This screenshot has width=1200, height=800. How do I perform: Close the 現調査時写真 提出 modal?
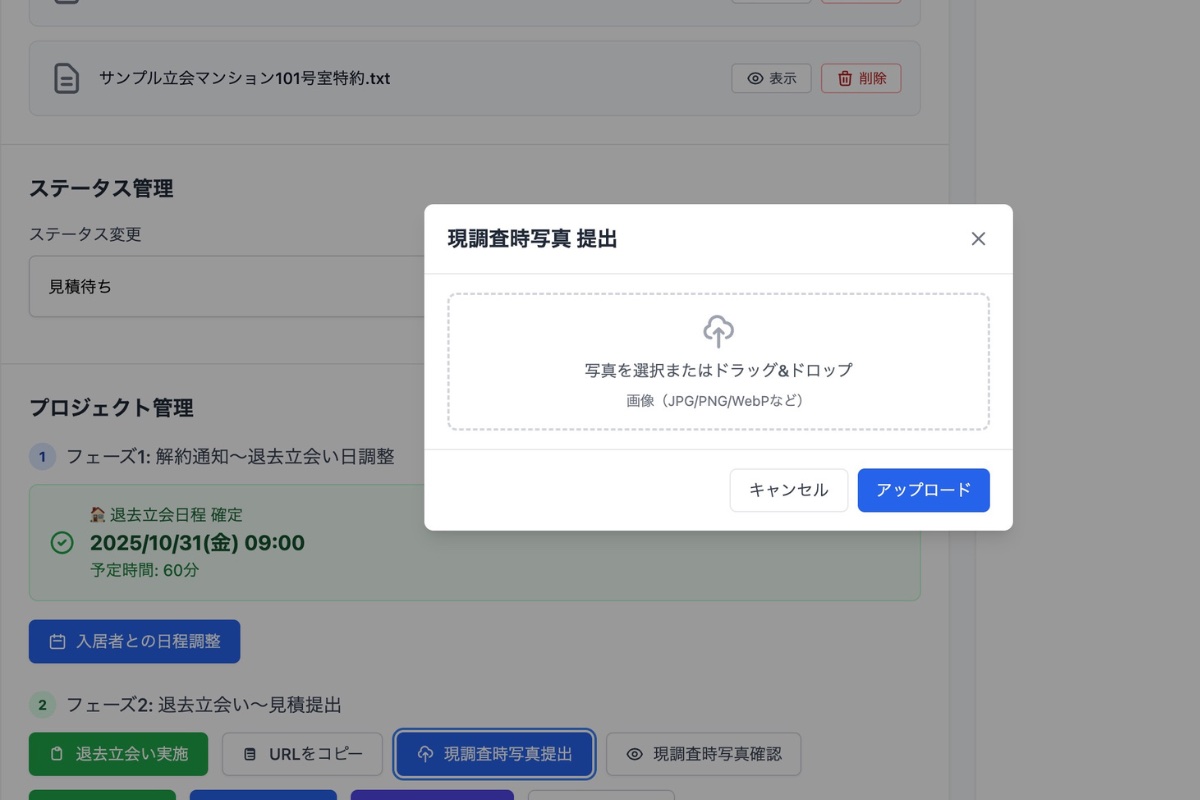[978, 238]
